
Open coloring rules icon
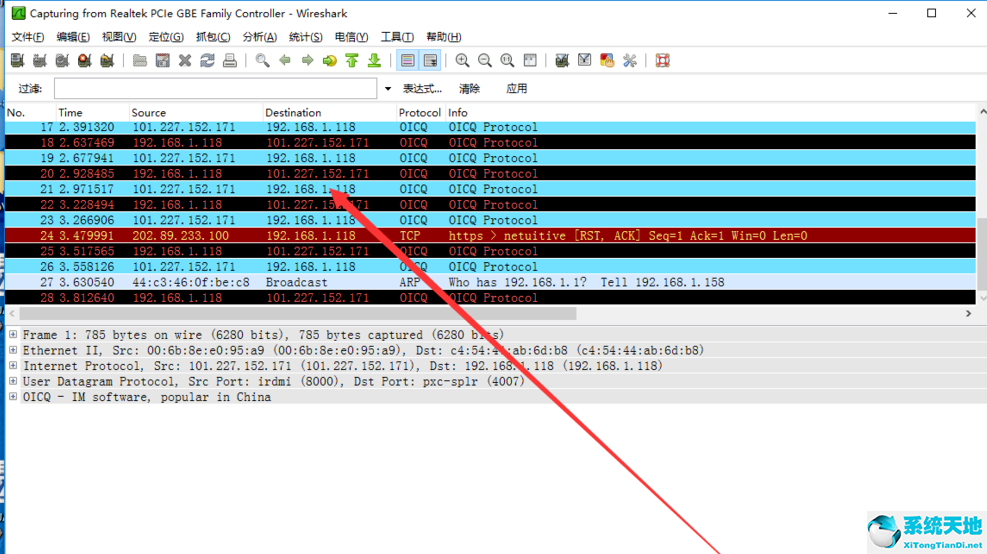pyautogui.click(x=607, y=60)
